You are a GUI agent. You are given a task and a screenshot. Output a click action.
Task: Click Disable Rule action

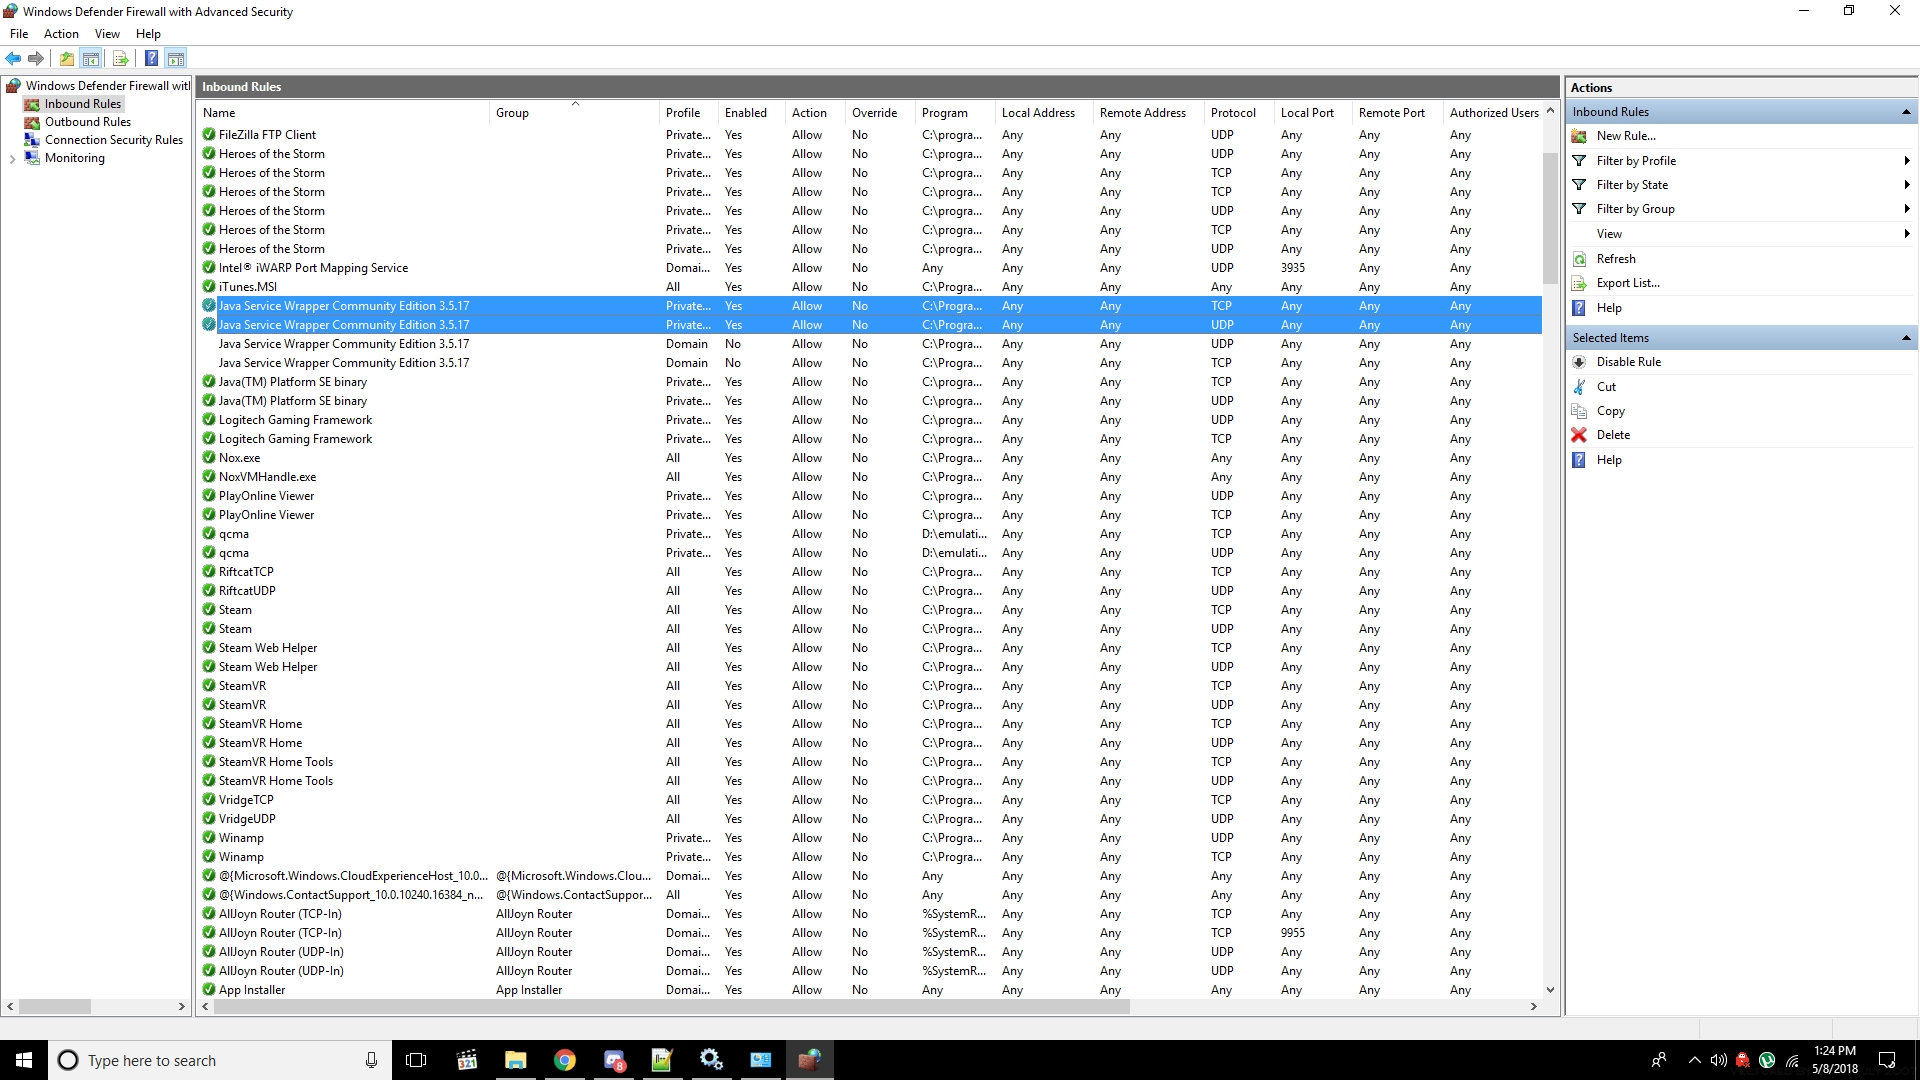pos(1628,362)
